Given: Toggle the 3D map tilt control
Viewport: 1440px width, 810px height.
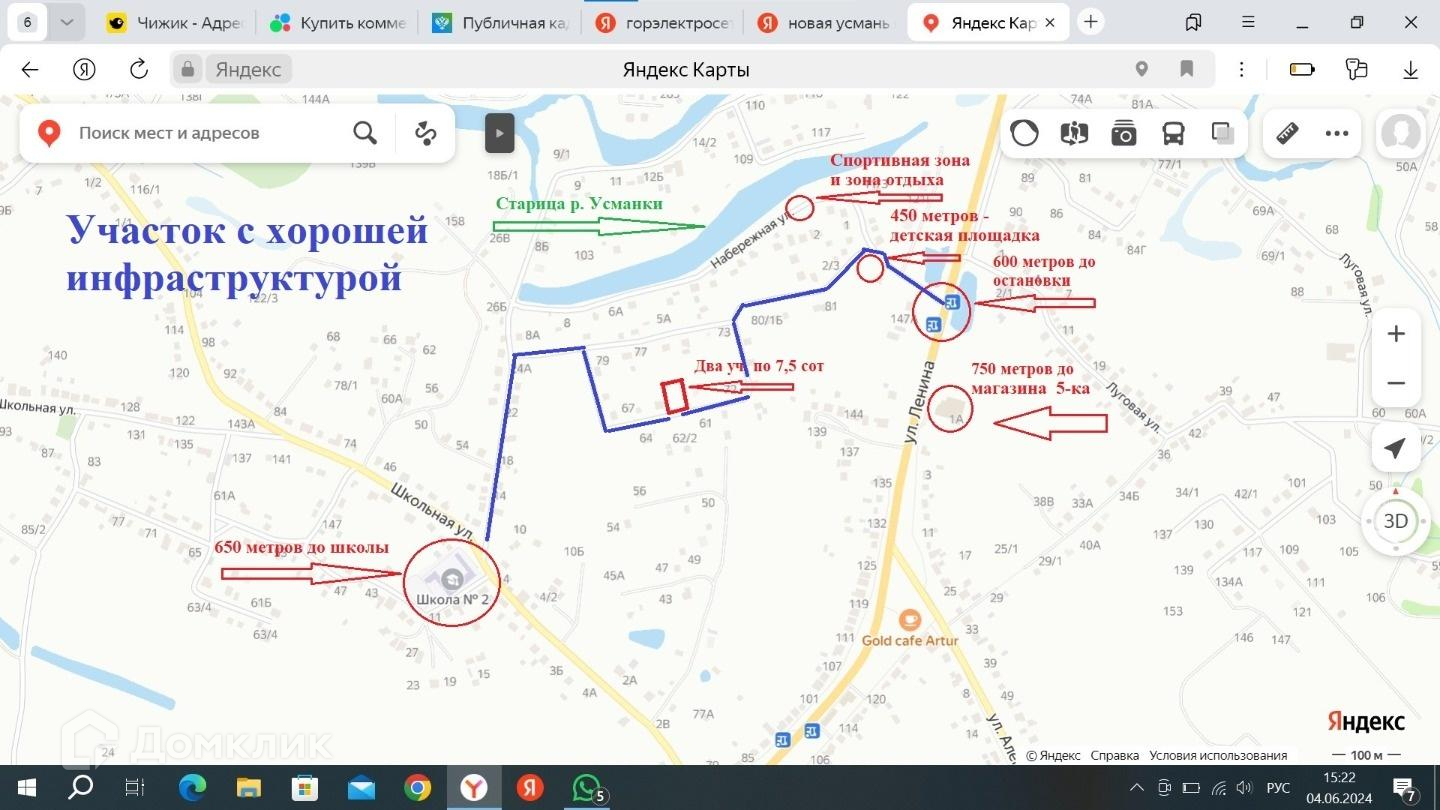Looking at the screenshot, I should [x=1396, y=521].
